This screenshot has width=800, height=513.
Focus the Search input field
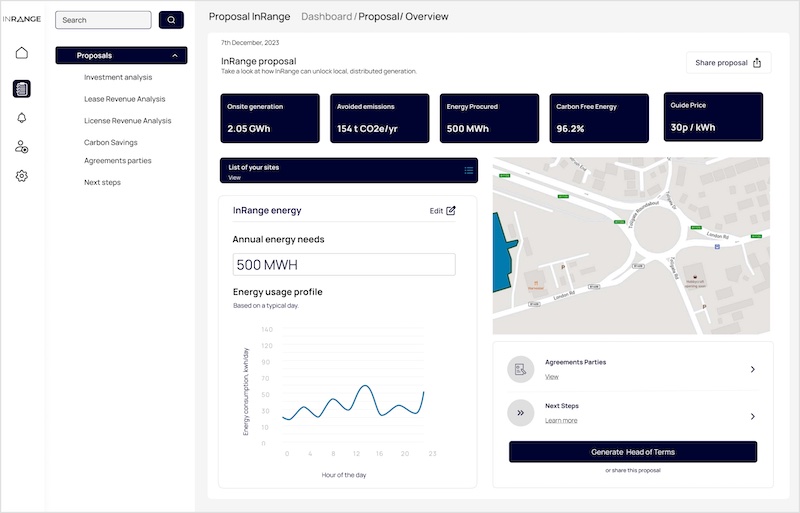[104, 20]
